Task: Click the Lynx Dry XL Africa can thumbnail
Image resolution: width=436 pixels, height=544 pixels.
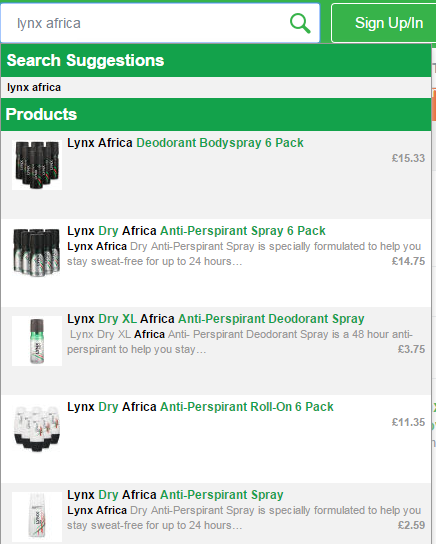Action: 37,341
